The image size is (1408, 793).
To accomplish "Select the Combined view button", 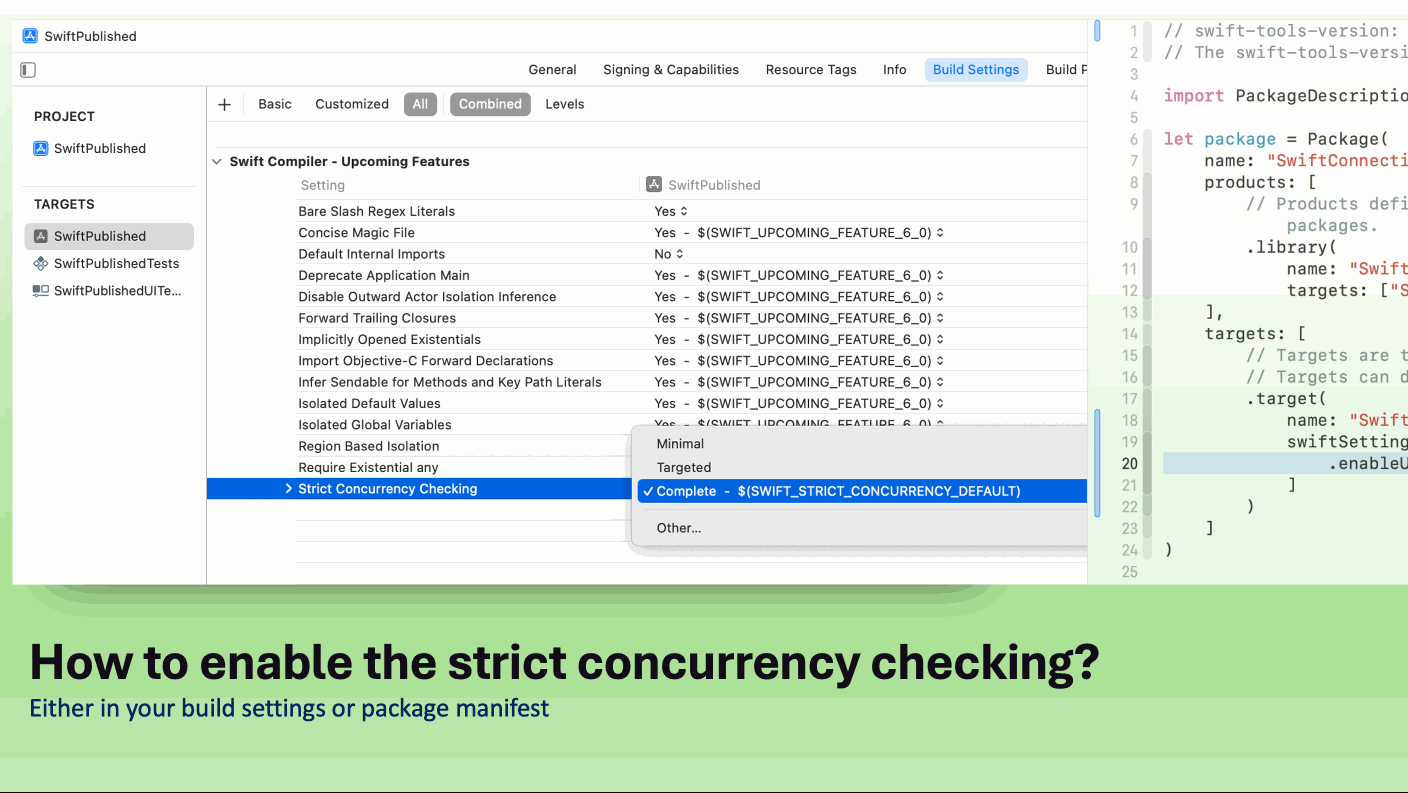I will pos(490,104).
